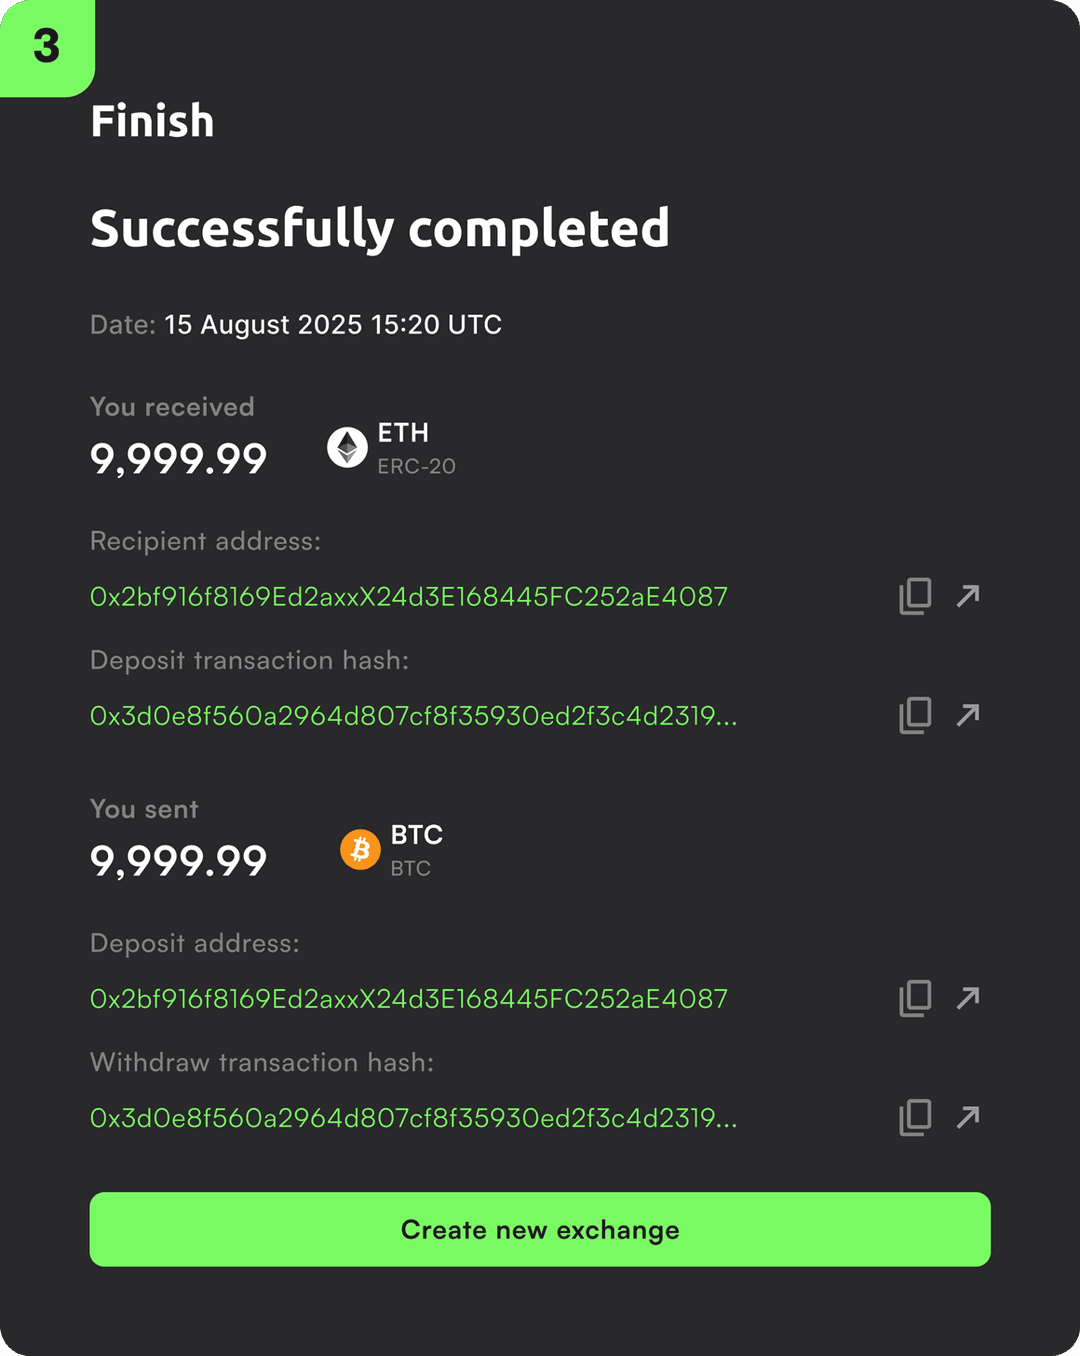
Task: Click the orange Bitcoin logo
Action: [360, 850]
